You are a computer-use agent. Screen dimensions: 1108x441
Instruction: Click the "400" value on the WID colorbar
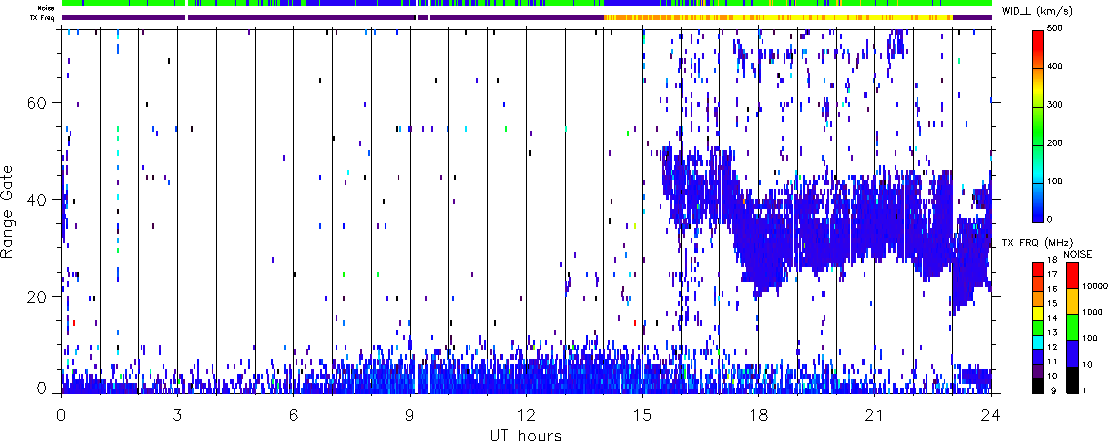tap(1055, 68)
